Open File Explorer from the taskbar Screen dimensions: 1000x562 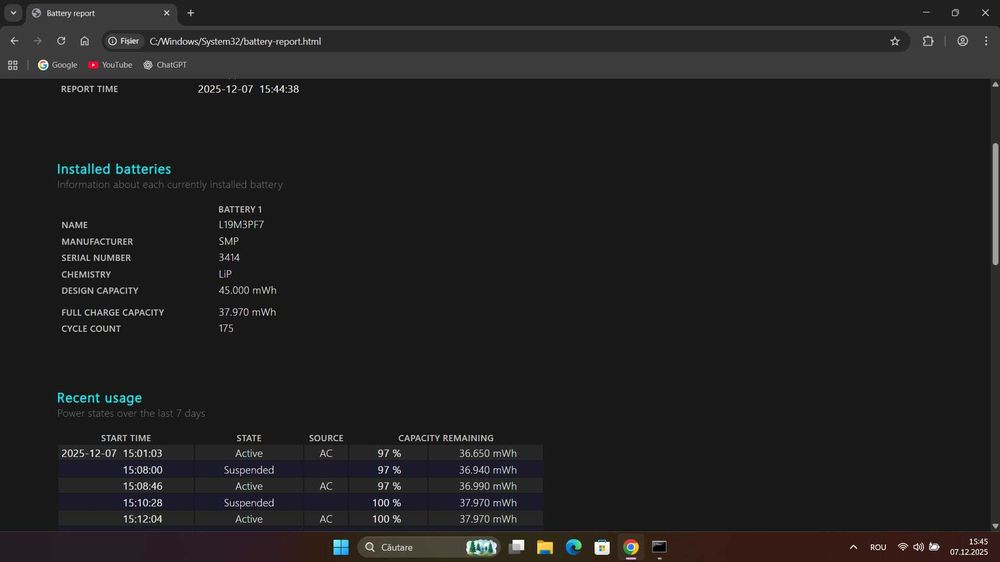[x=545, y=547]
